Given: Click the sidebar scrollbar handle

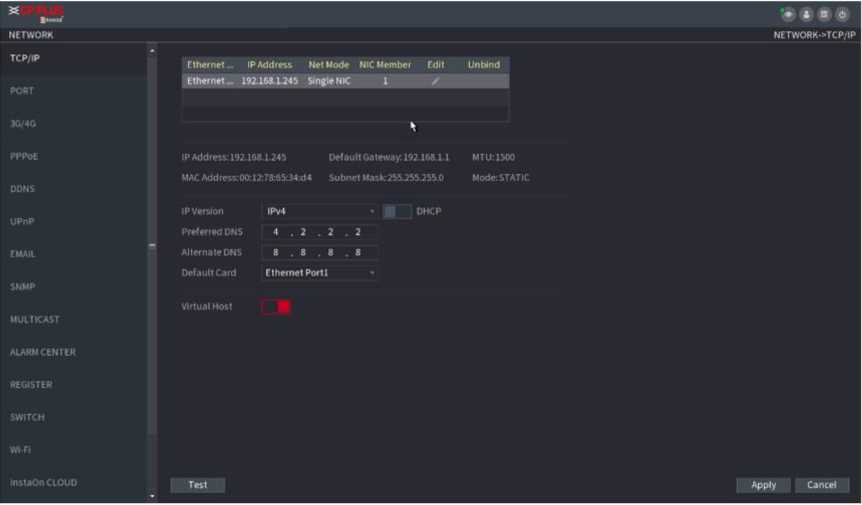Looking at the screenshot, I should point(152,246).
